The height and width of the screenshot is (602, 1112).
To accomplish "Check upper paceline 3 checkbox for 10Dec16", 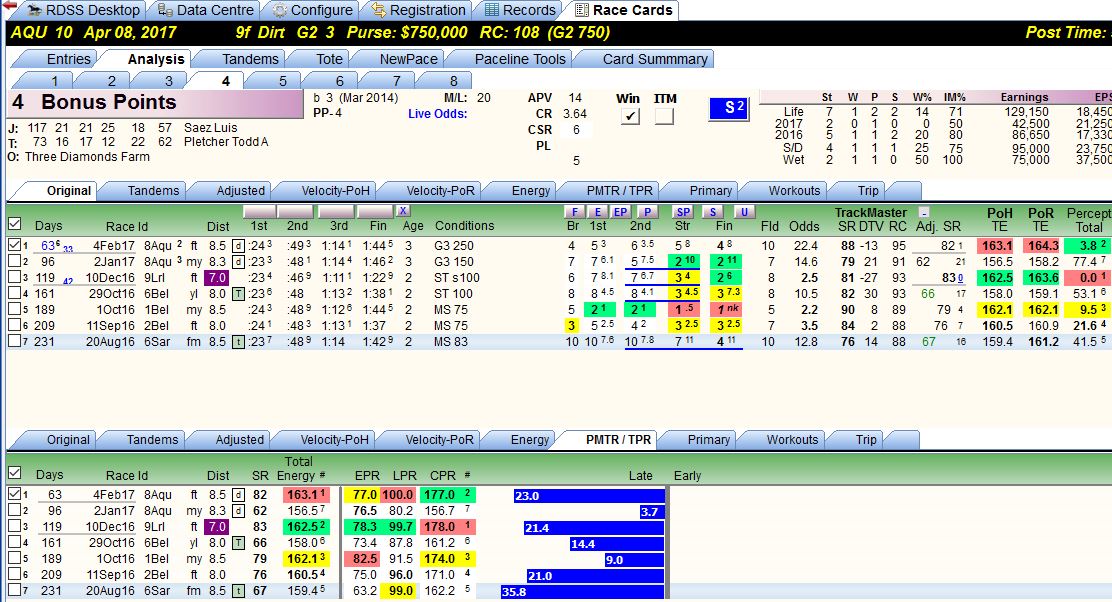I will coord(14,277).
